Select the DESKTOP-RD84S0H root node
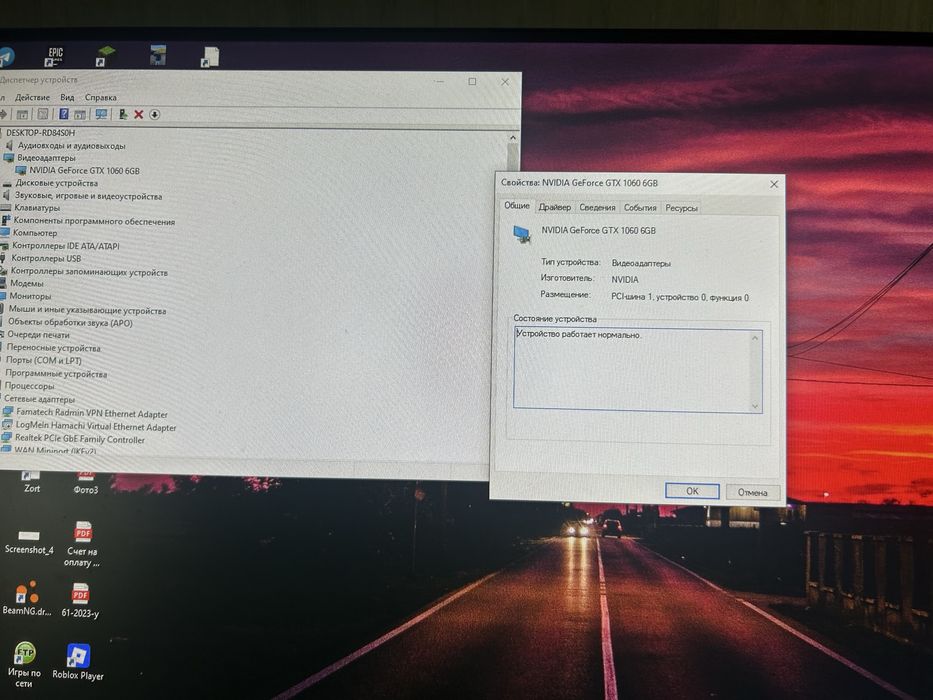 [40, 133]
